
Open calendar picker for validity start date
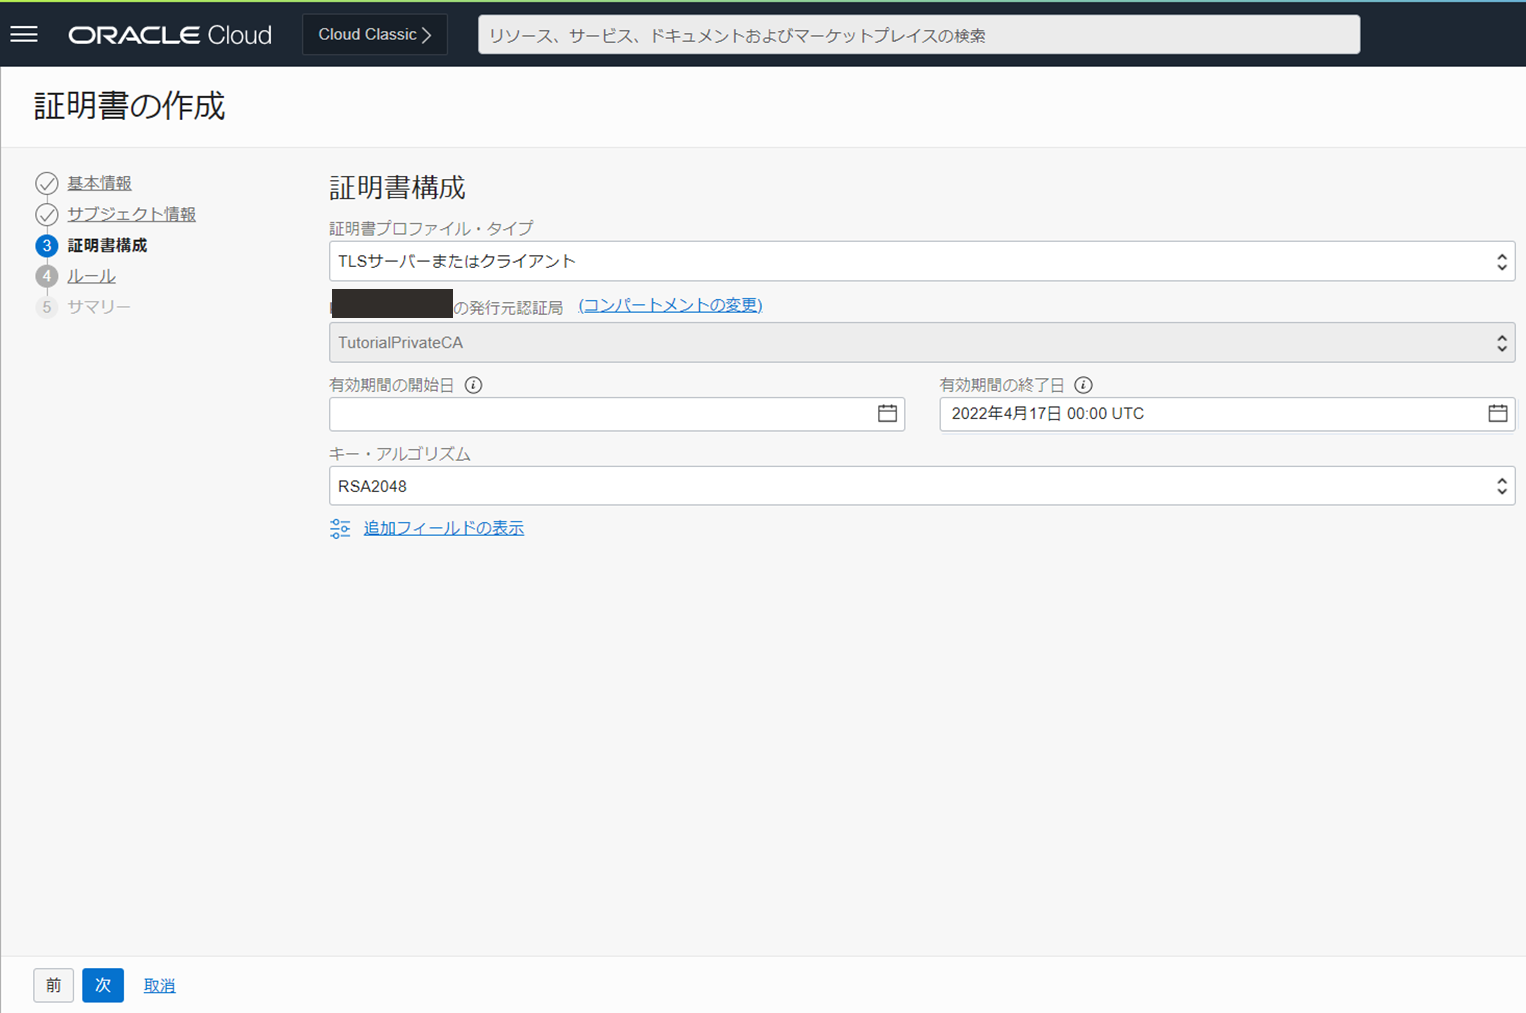[x=887, y=414]
